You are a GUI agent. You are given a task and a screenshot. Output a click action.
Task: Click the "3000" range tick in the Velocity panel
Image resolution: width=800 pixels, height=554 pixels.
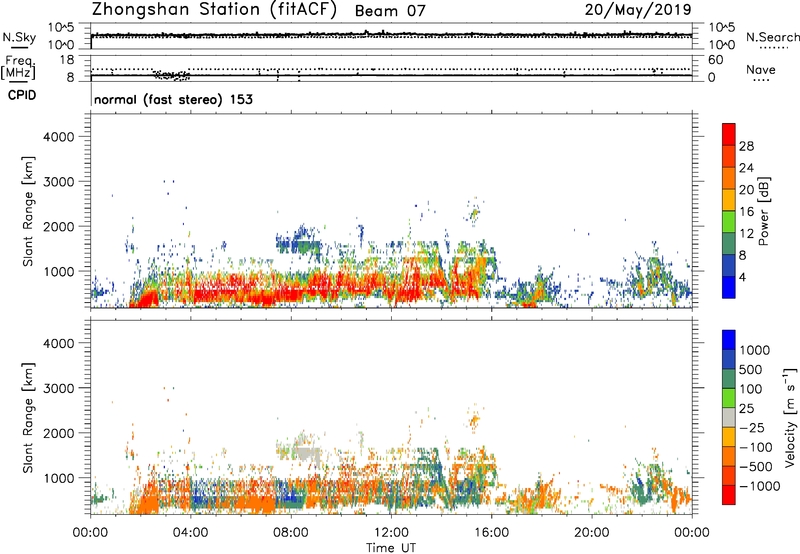click(59, 388)
